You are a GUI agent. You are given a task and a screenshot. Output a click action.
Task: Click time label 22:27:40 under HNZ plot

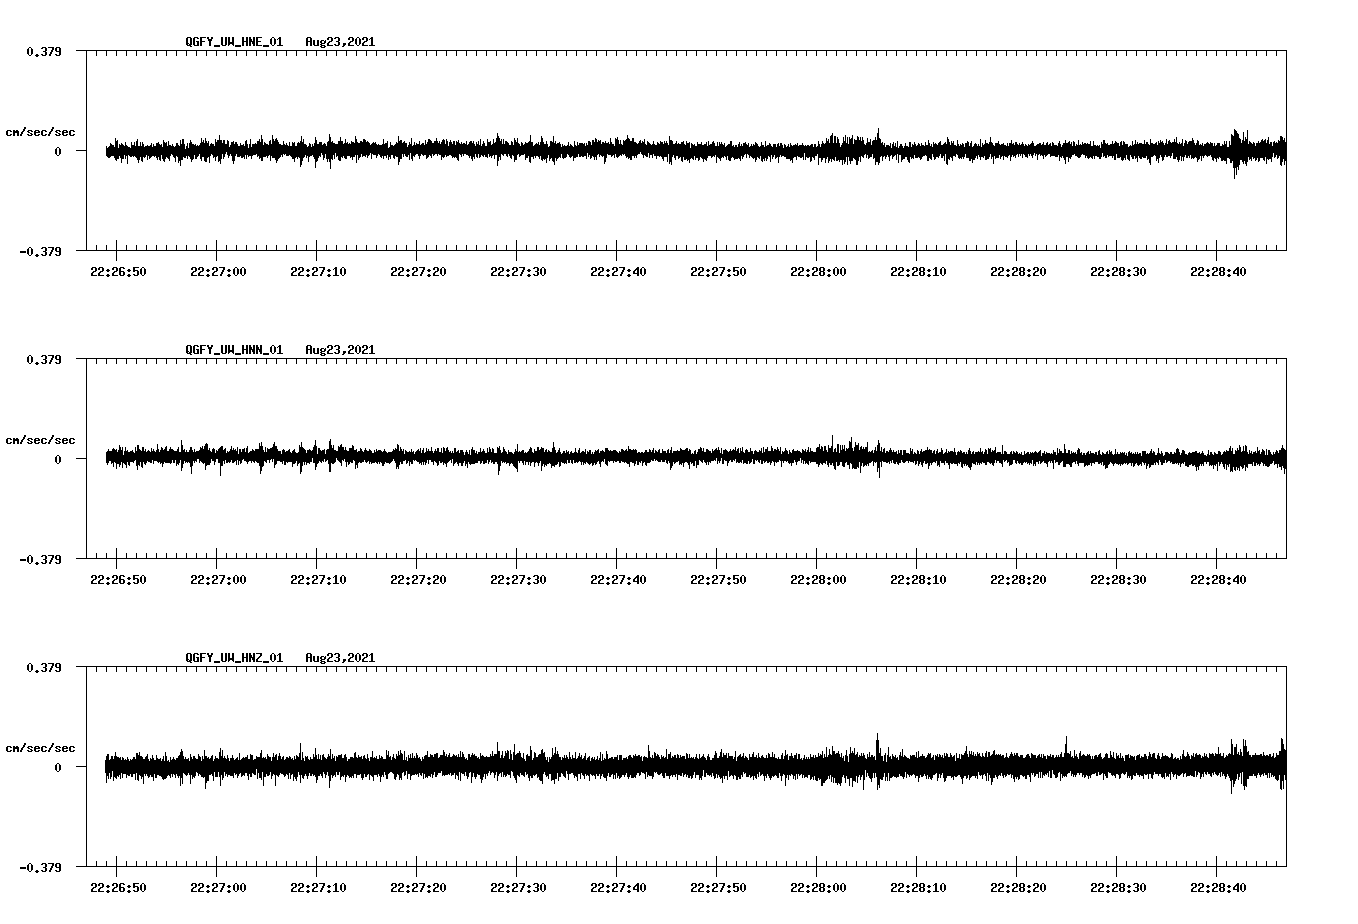618,888
